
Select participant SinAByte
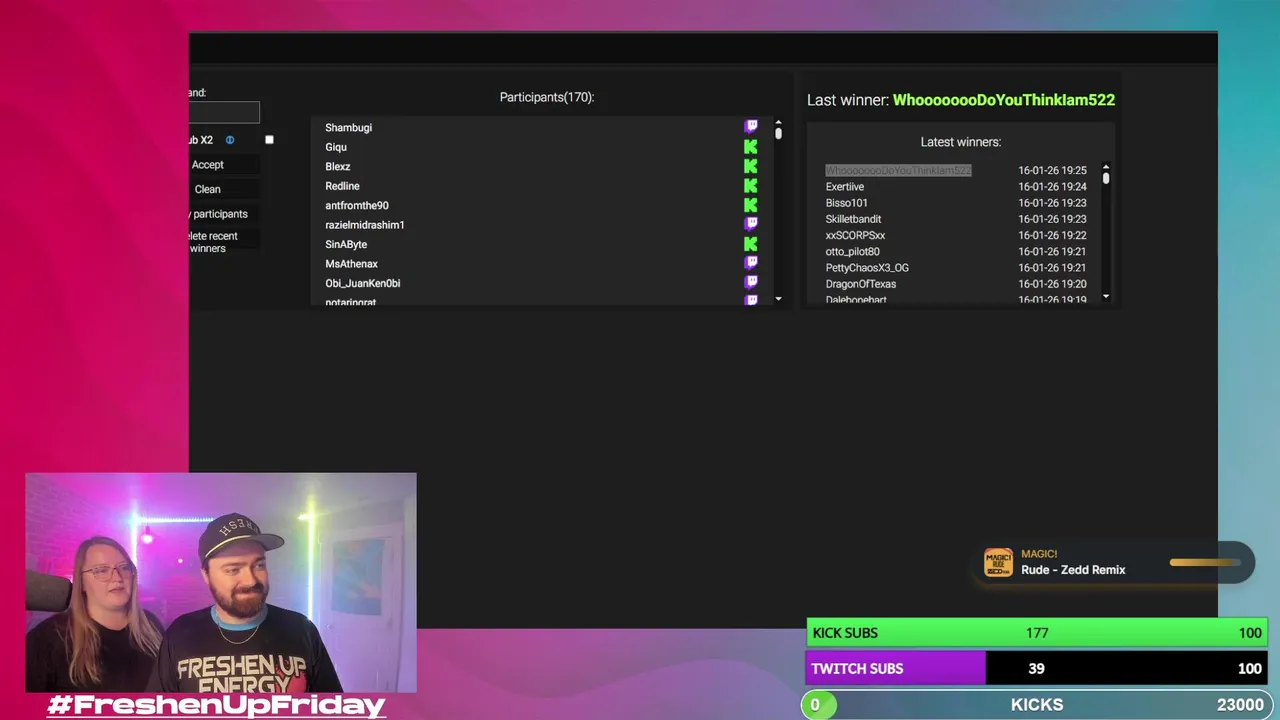[346, 244]
